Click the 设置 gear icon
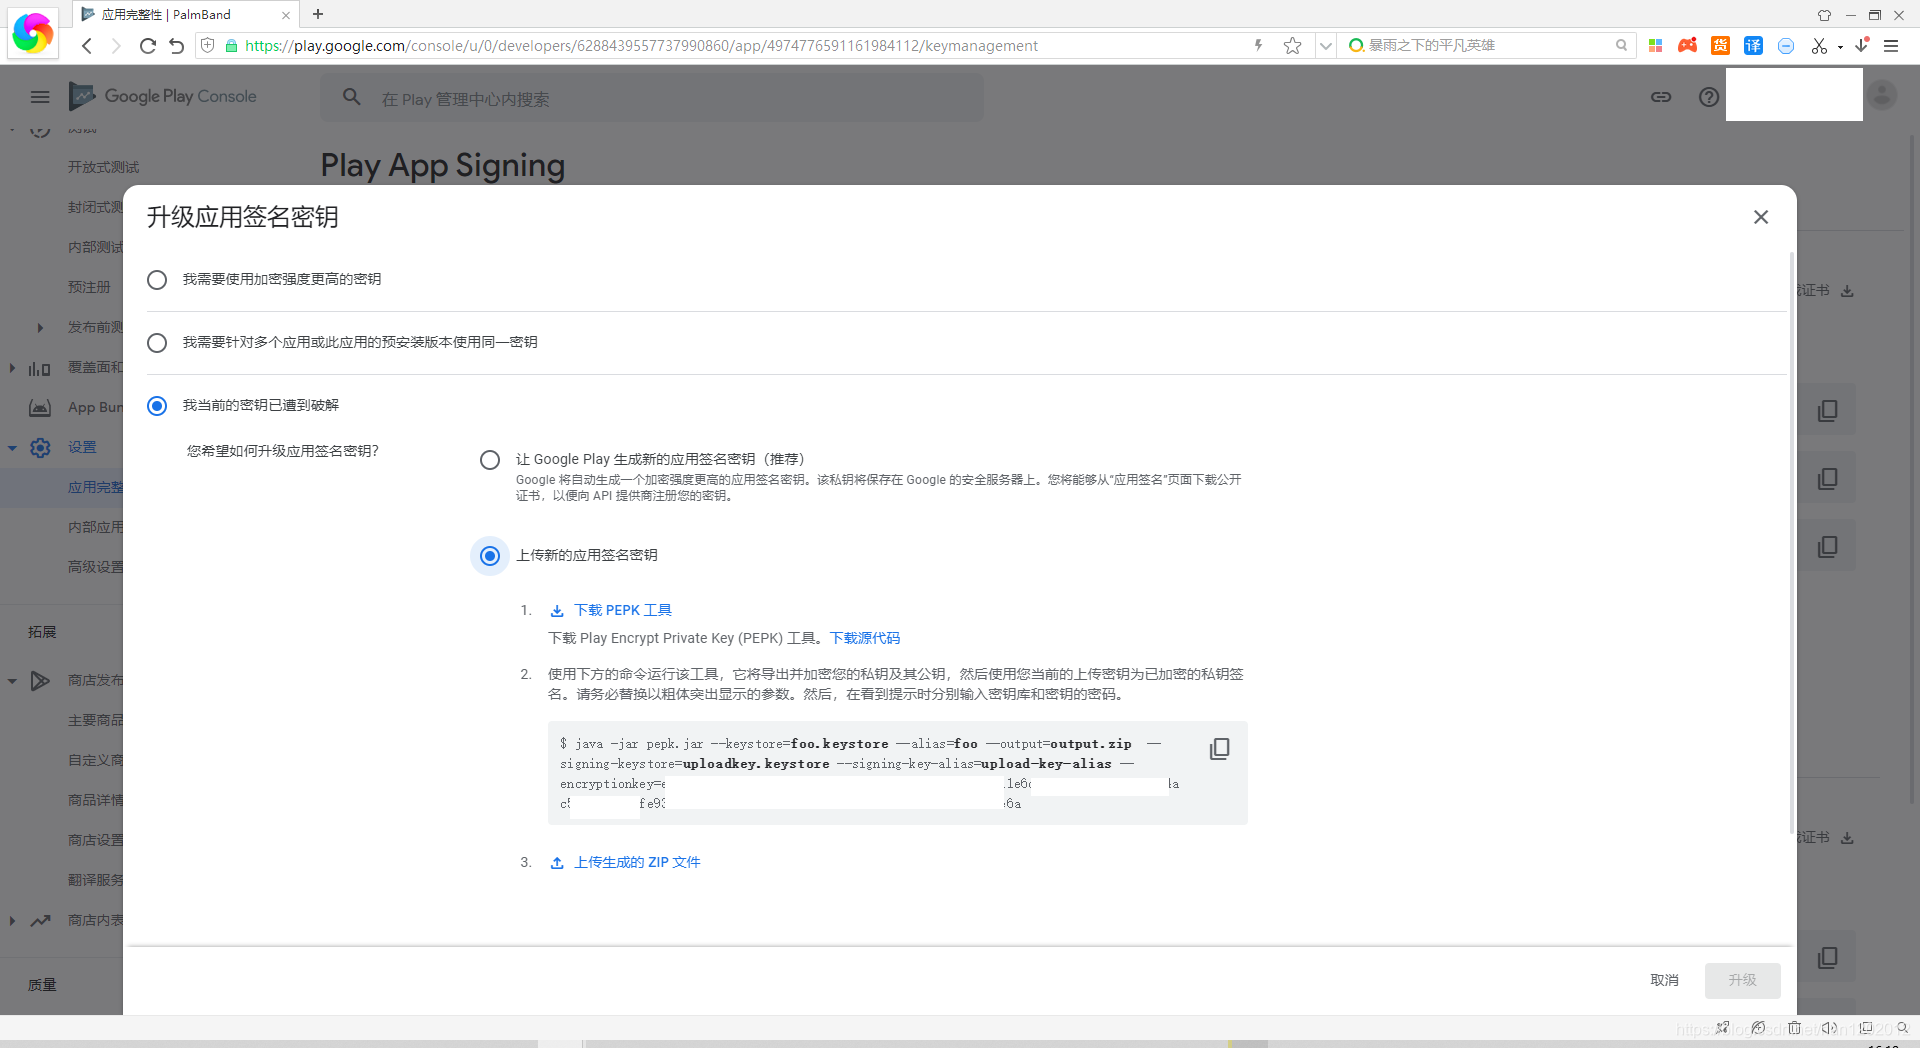1920x1048 pixels. (40, 448)
